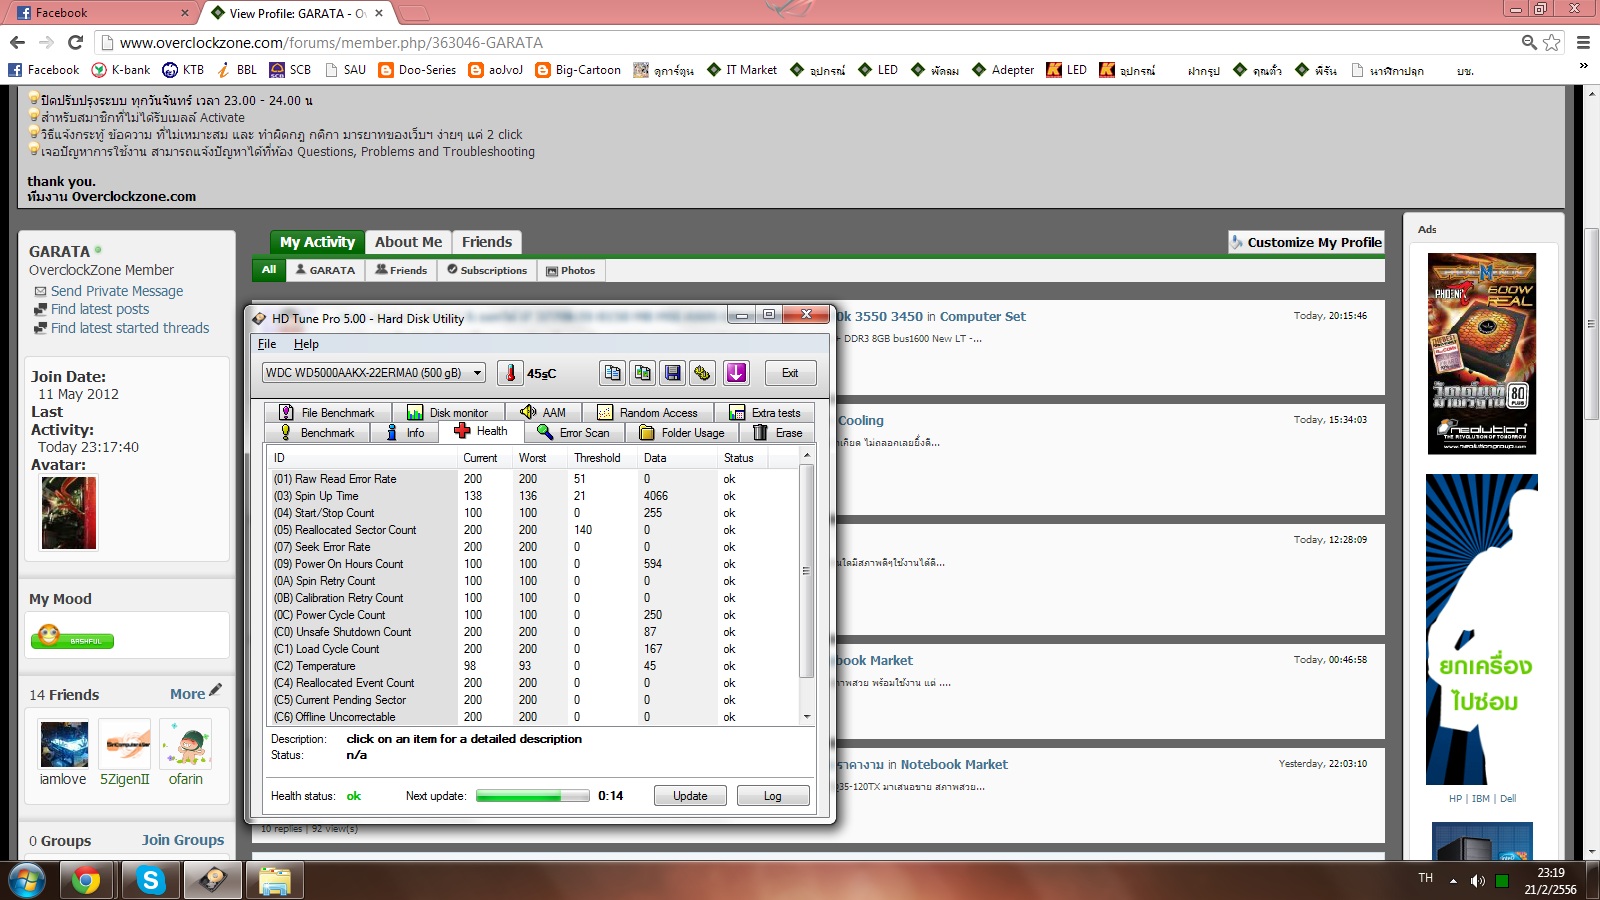Open the Folder Usage tab
This screenshot has height=900, width=1600.
click(x=682, y=433)
